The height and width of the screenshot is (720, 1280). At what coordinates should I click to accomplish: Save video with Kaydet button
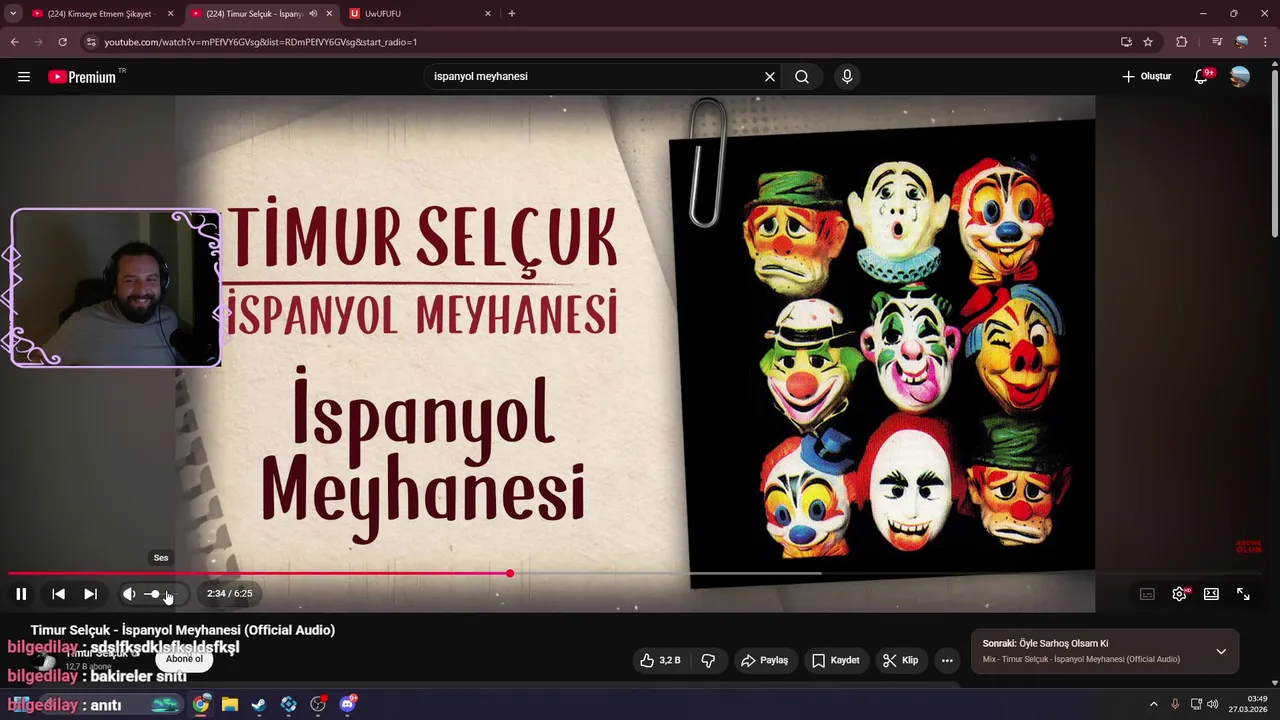pyautogui.click(x=835, y=660)
